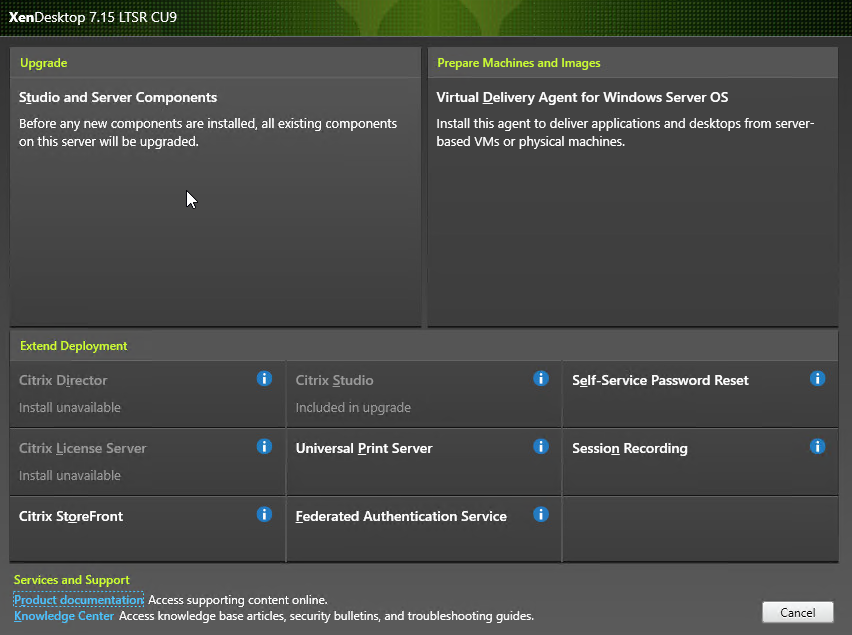Screen dimensions: 852x635
Task: Select the Citrix Studio included-in-upgrade tile
Action: pyautogui.click(x=424, y=394)
